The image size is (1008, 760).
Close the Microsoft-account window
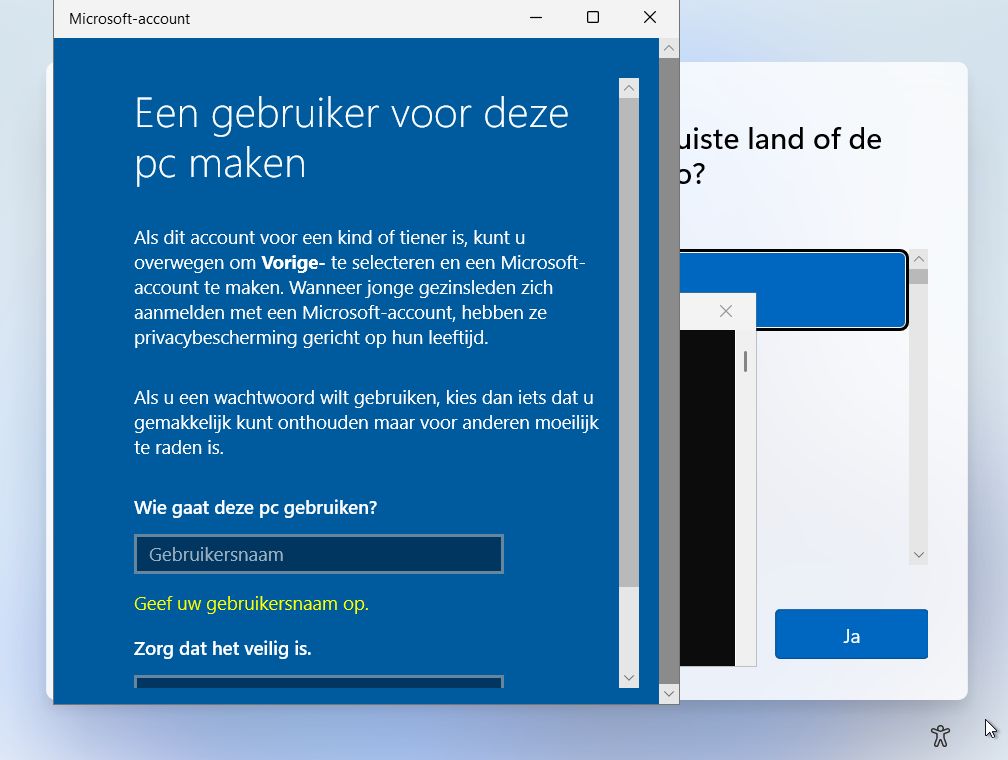pyautogui.click(x=650, y=18)
